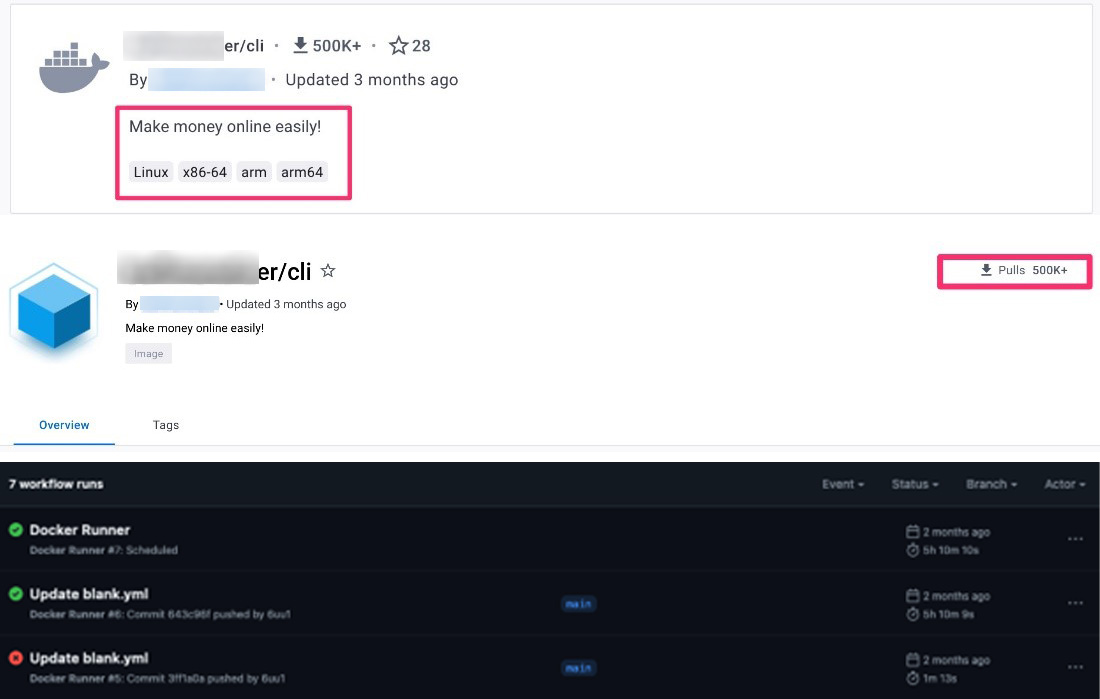Viewport: 1100px width, 699px height.
Task: Click the arm architecture tag
Action: click(x=254, y=172)
